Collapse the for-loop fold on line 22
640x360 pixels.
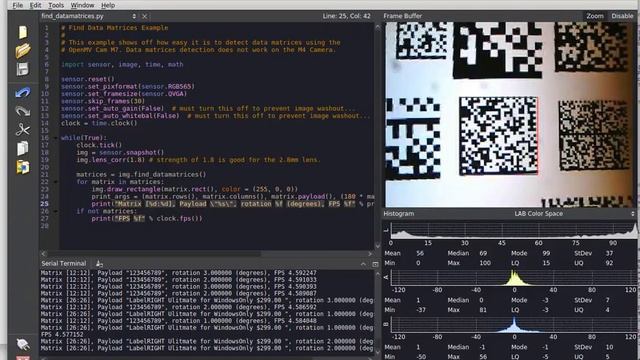(x=56, y=182)
